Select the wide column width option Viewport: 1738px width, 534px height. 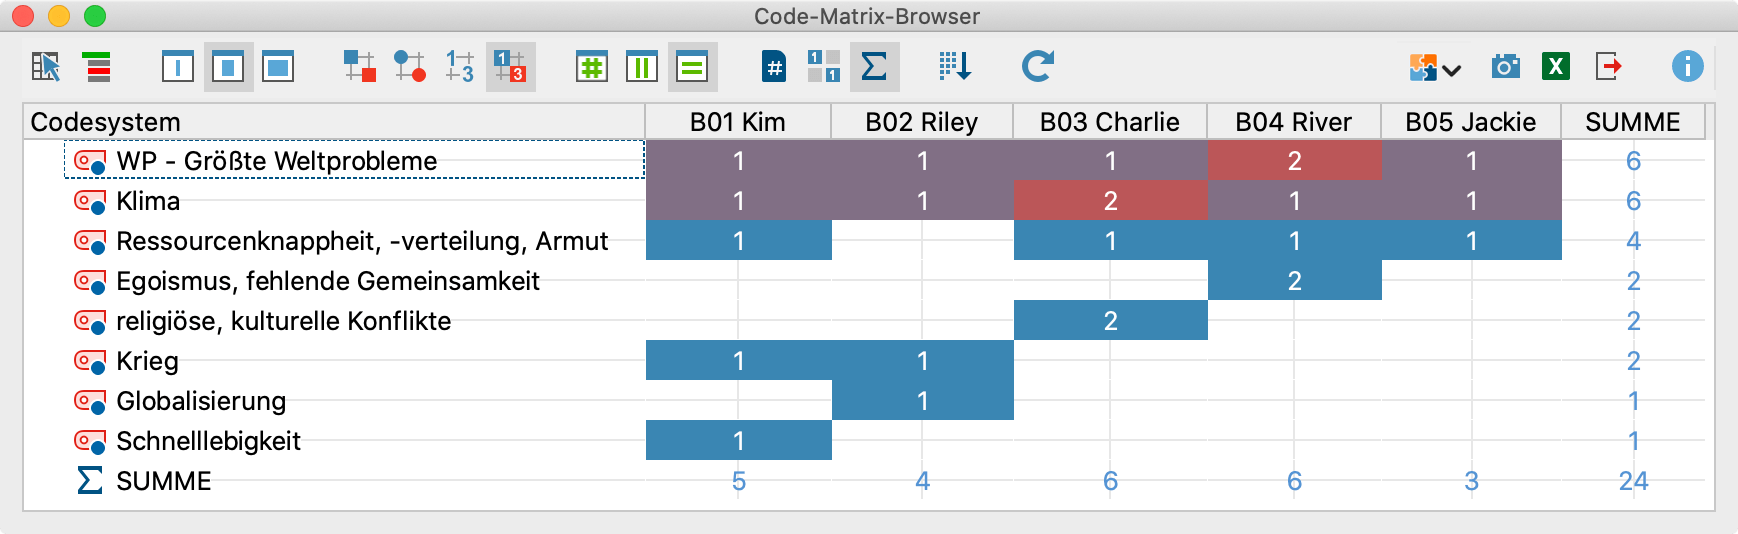tap(278, 67)
